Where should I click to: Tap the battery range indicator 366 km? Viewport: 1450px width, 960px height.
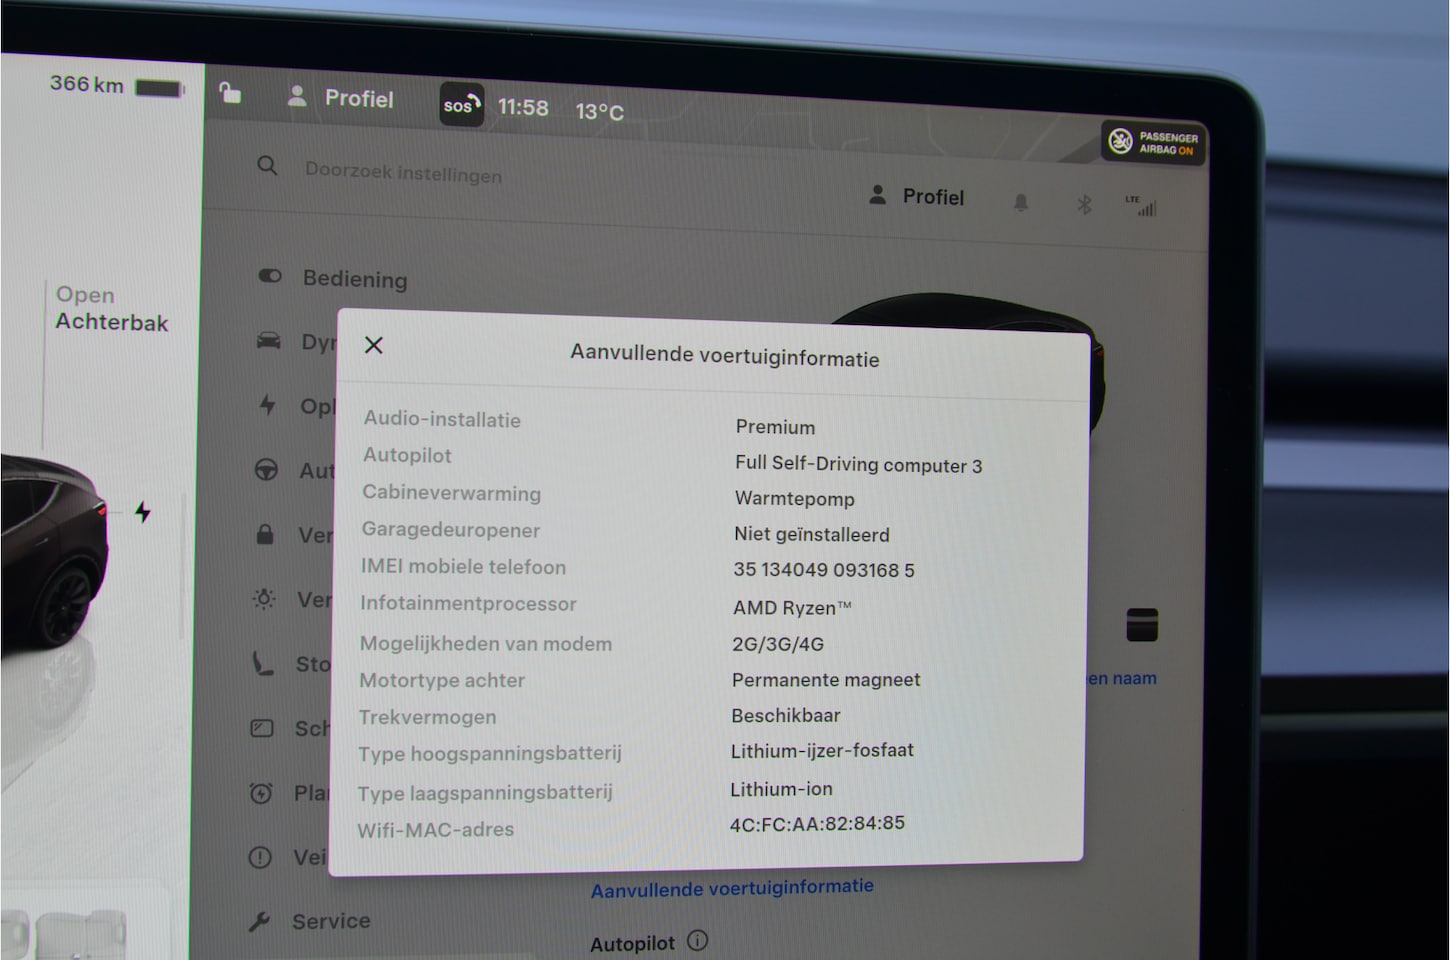pyautogui.click(x=115, y=86)
